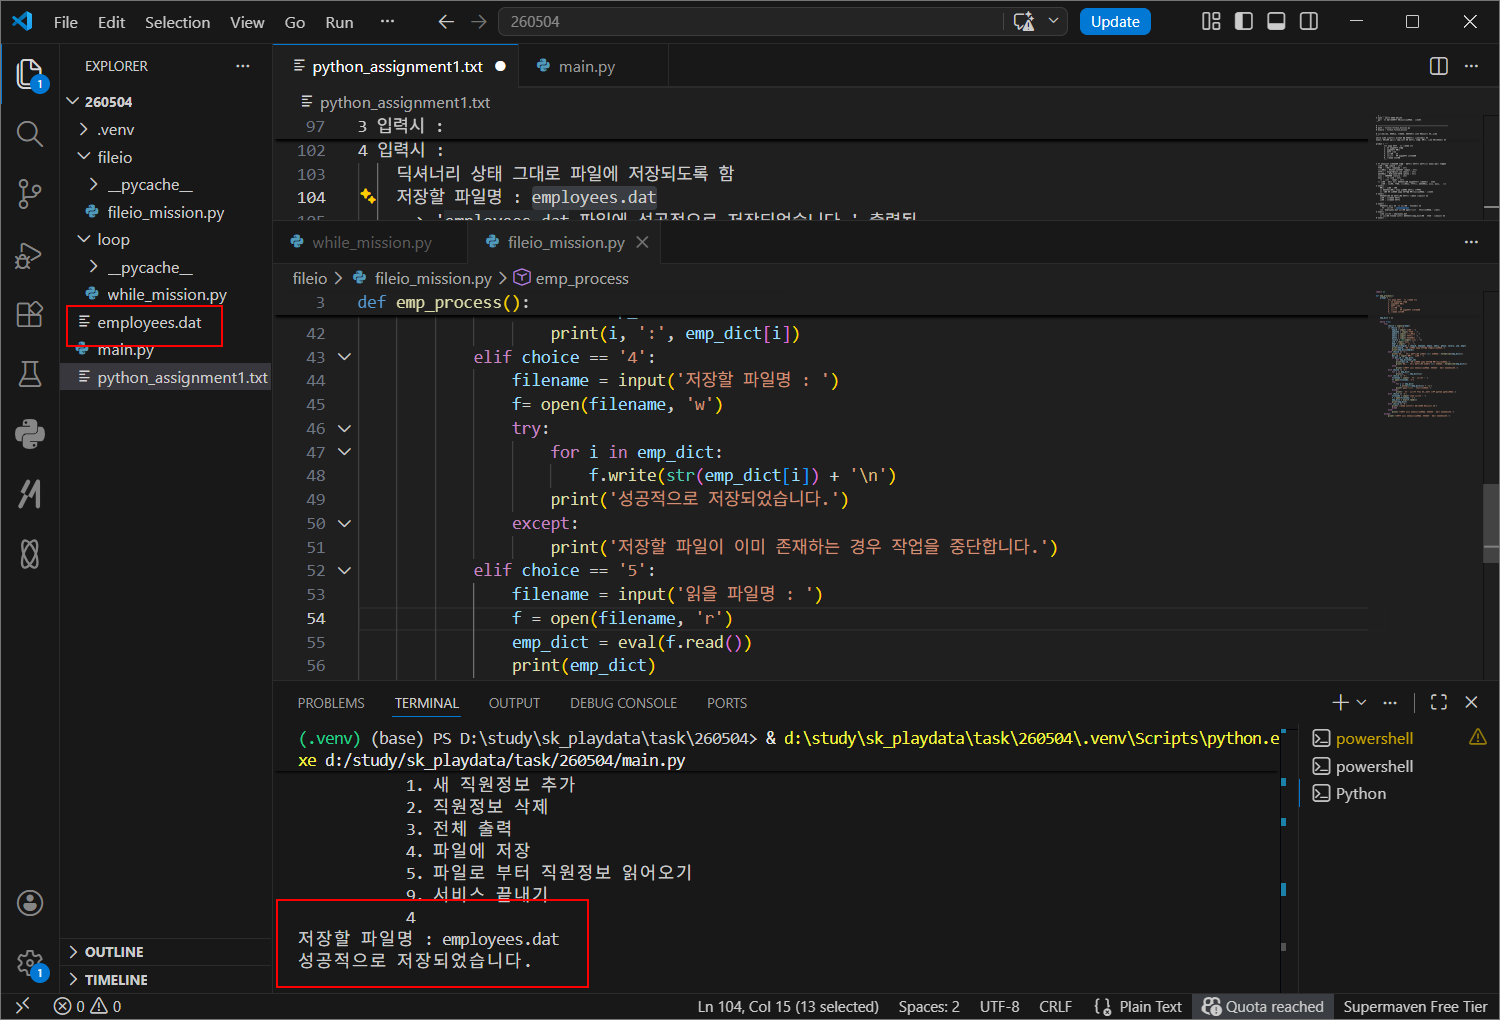Close the fileio_mission.py tab
This screenshot has height=1020, width=1500.
tap(642, 242)
